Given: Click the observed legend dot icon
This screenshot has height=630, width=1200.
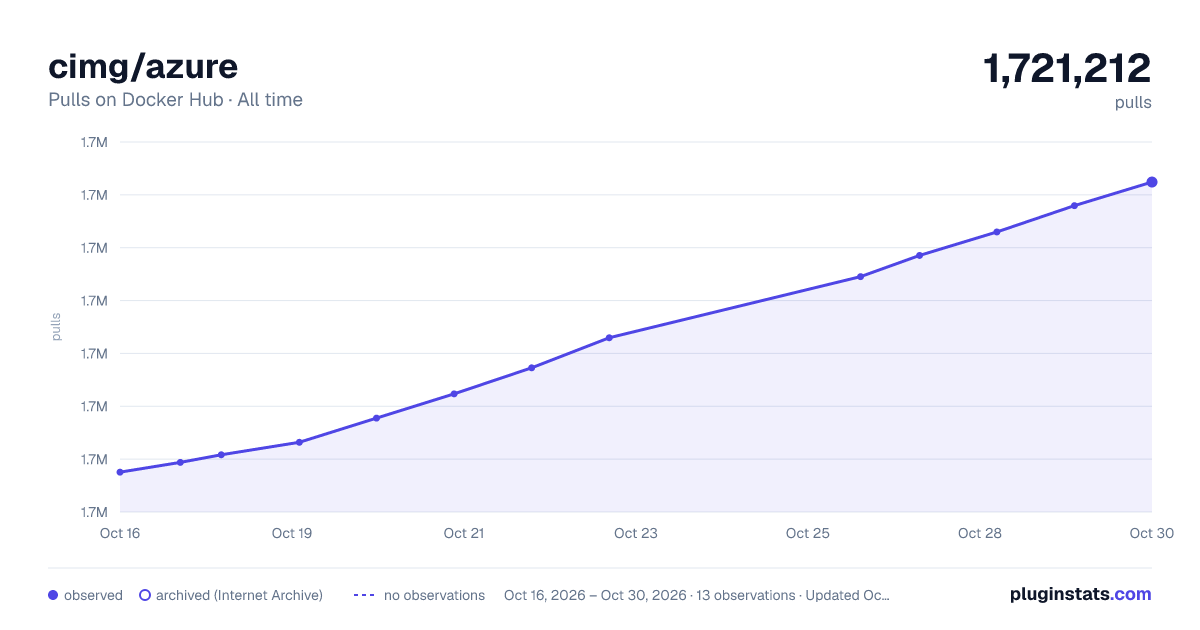Looking at the screenshot, I should [53, 595].
